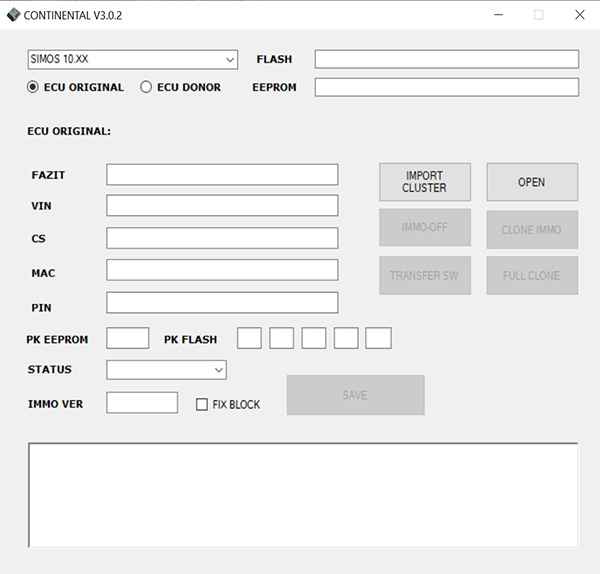Focus the PIN input field

pos(222,303)
